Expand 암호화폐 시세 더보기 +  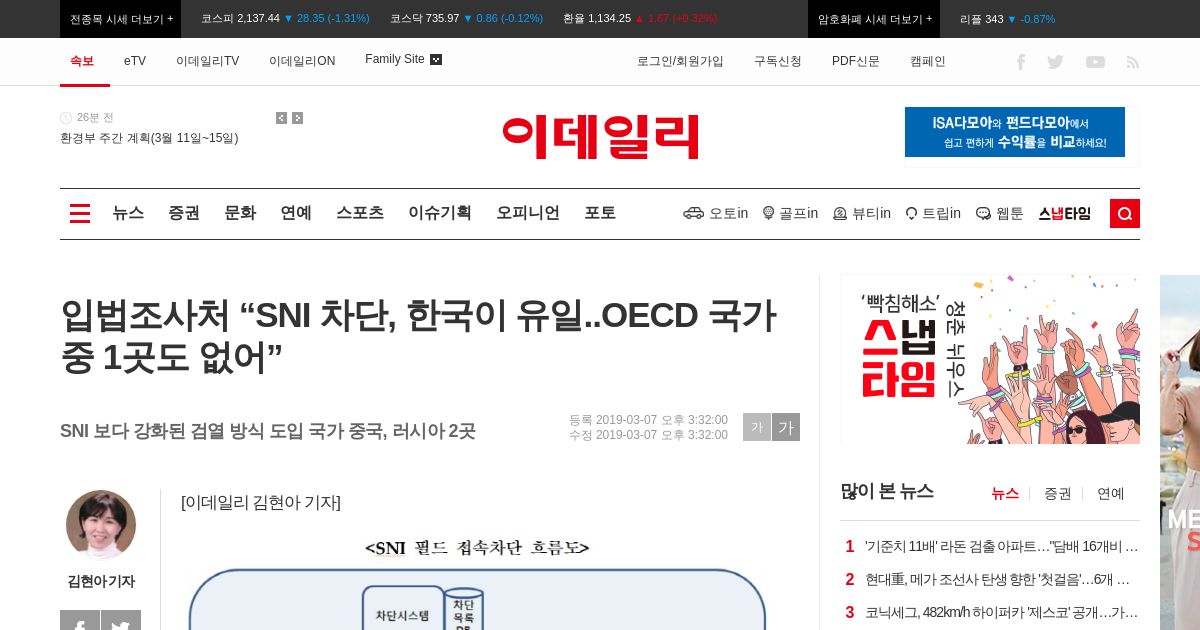[875, 19]
